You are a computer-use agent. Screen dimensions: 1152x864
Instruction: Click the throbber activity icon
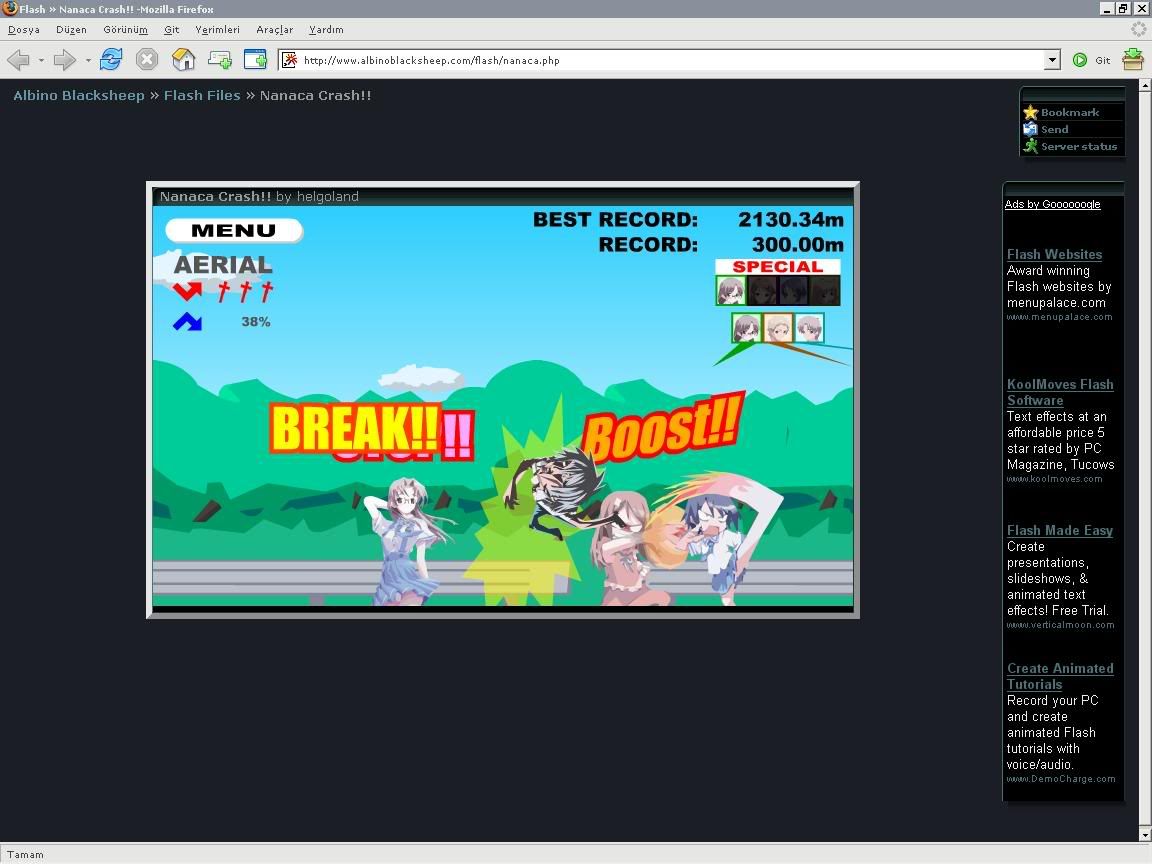pos(1138,29)
